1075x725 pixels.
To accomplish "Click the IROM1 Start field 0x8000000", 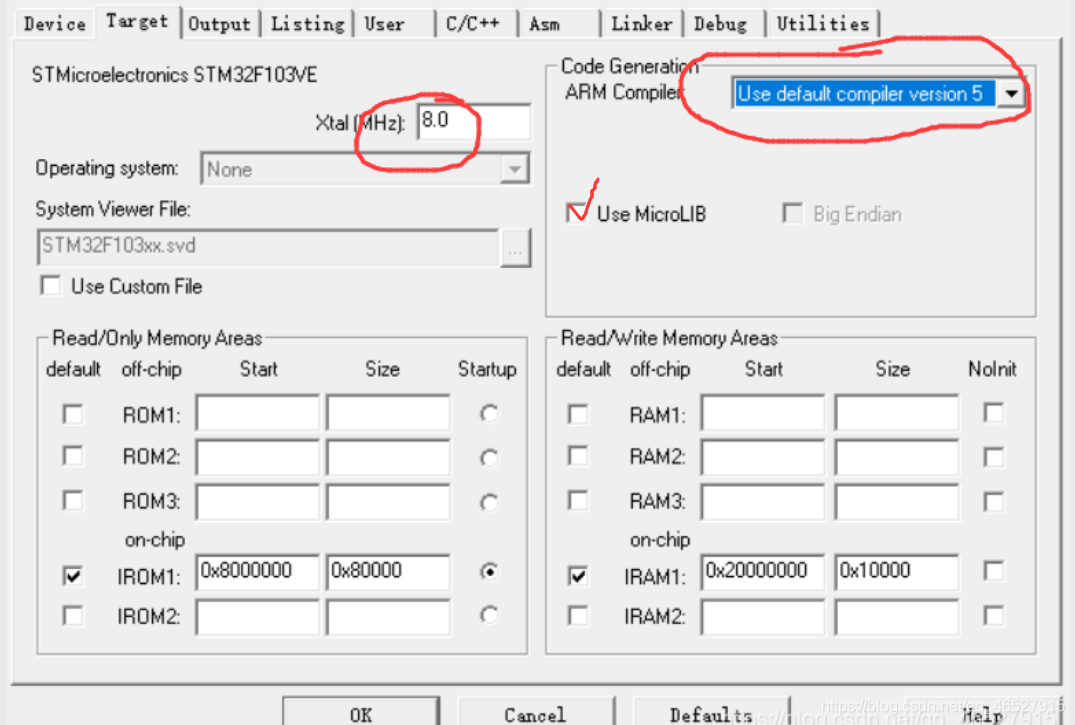I will click(257, 572).
